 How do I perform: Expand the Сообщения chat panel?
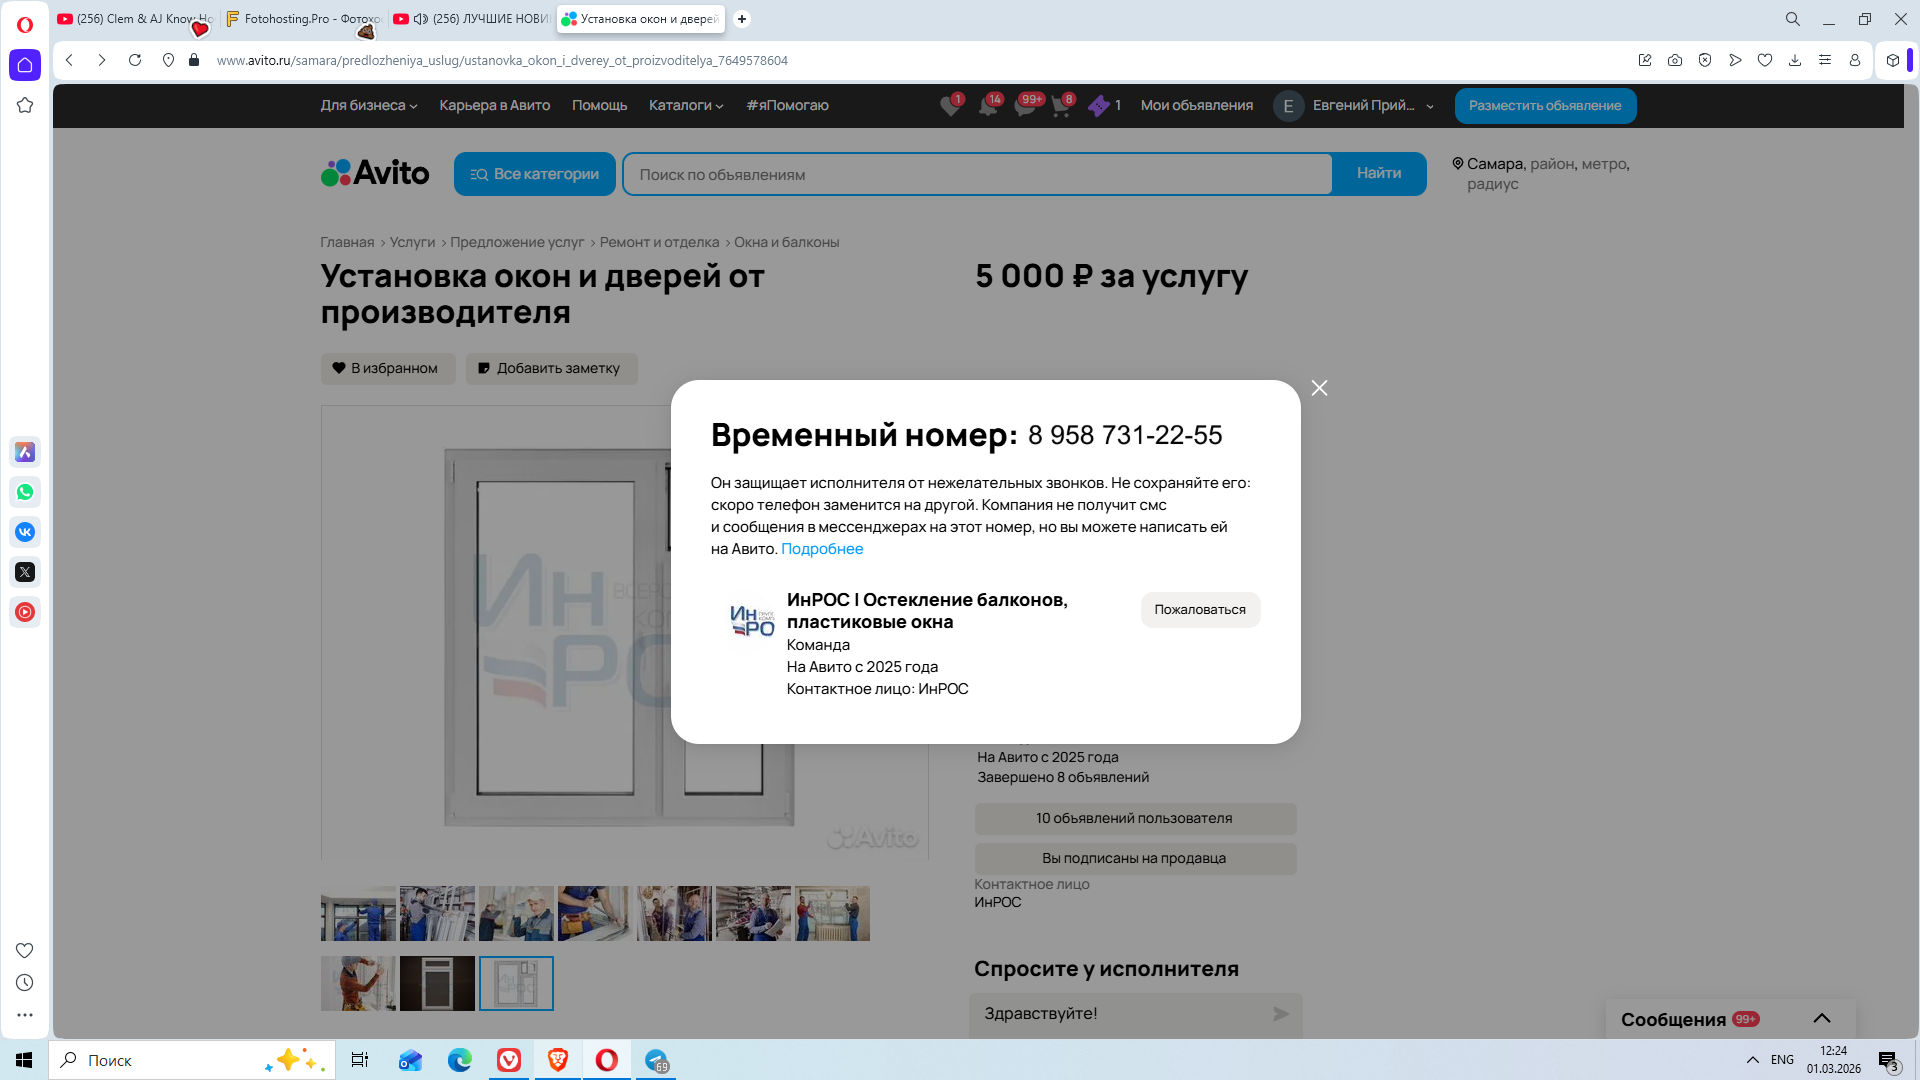click(x=1821, y=1018)
